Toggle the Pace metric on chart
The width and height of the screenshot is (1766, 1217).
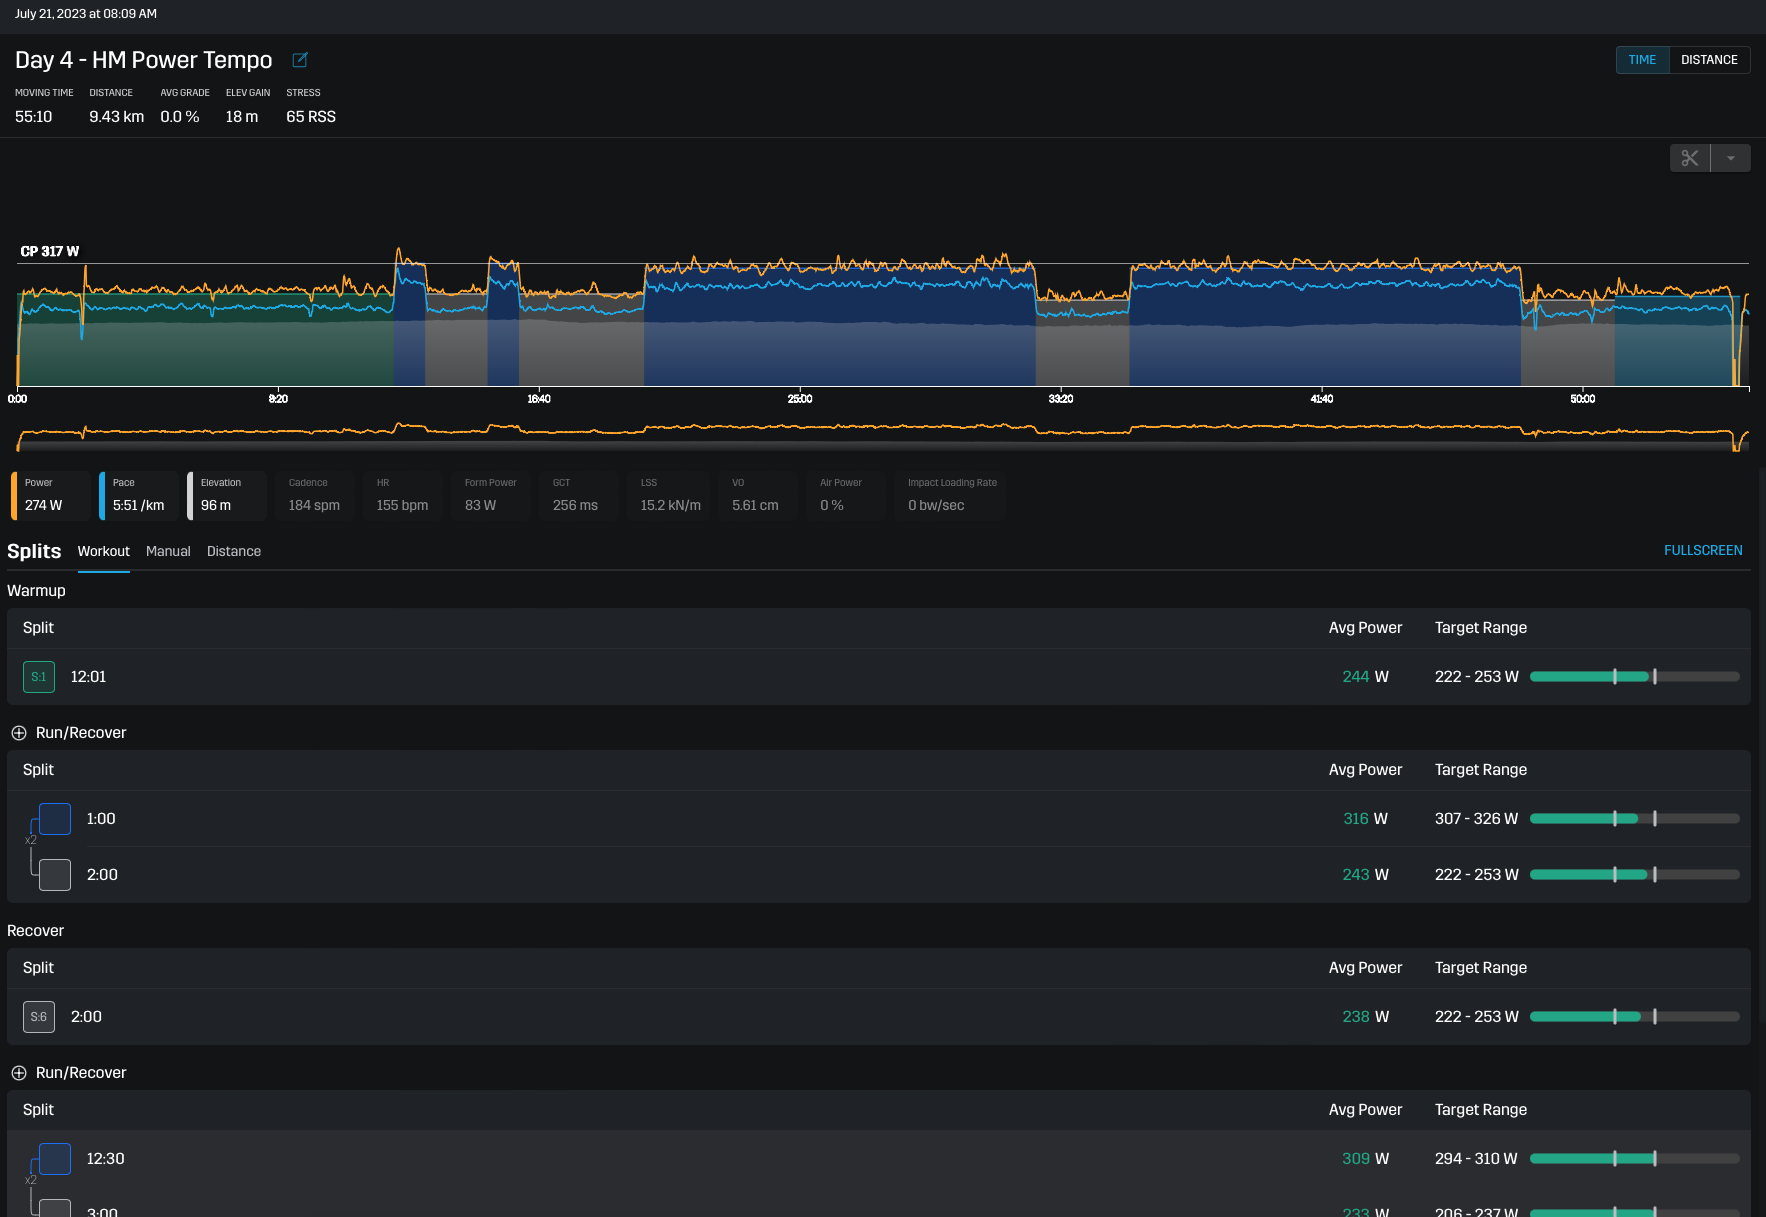(x=139, y=496)
